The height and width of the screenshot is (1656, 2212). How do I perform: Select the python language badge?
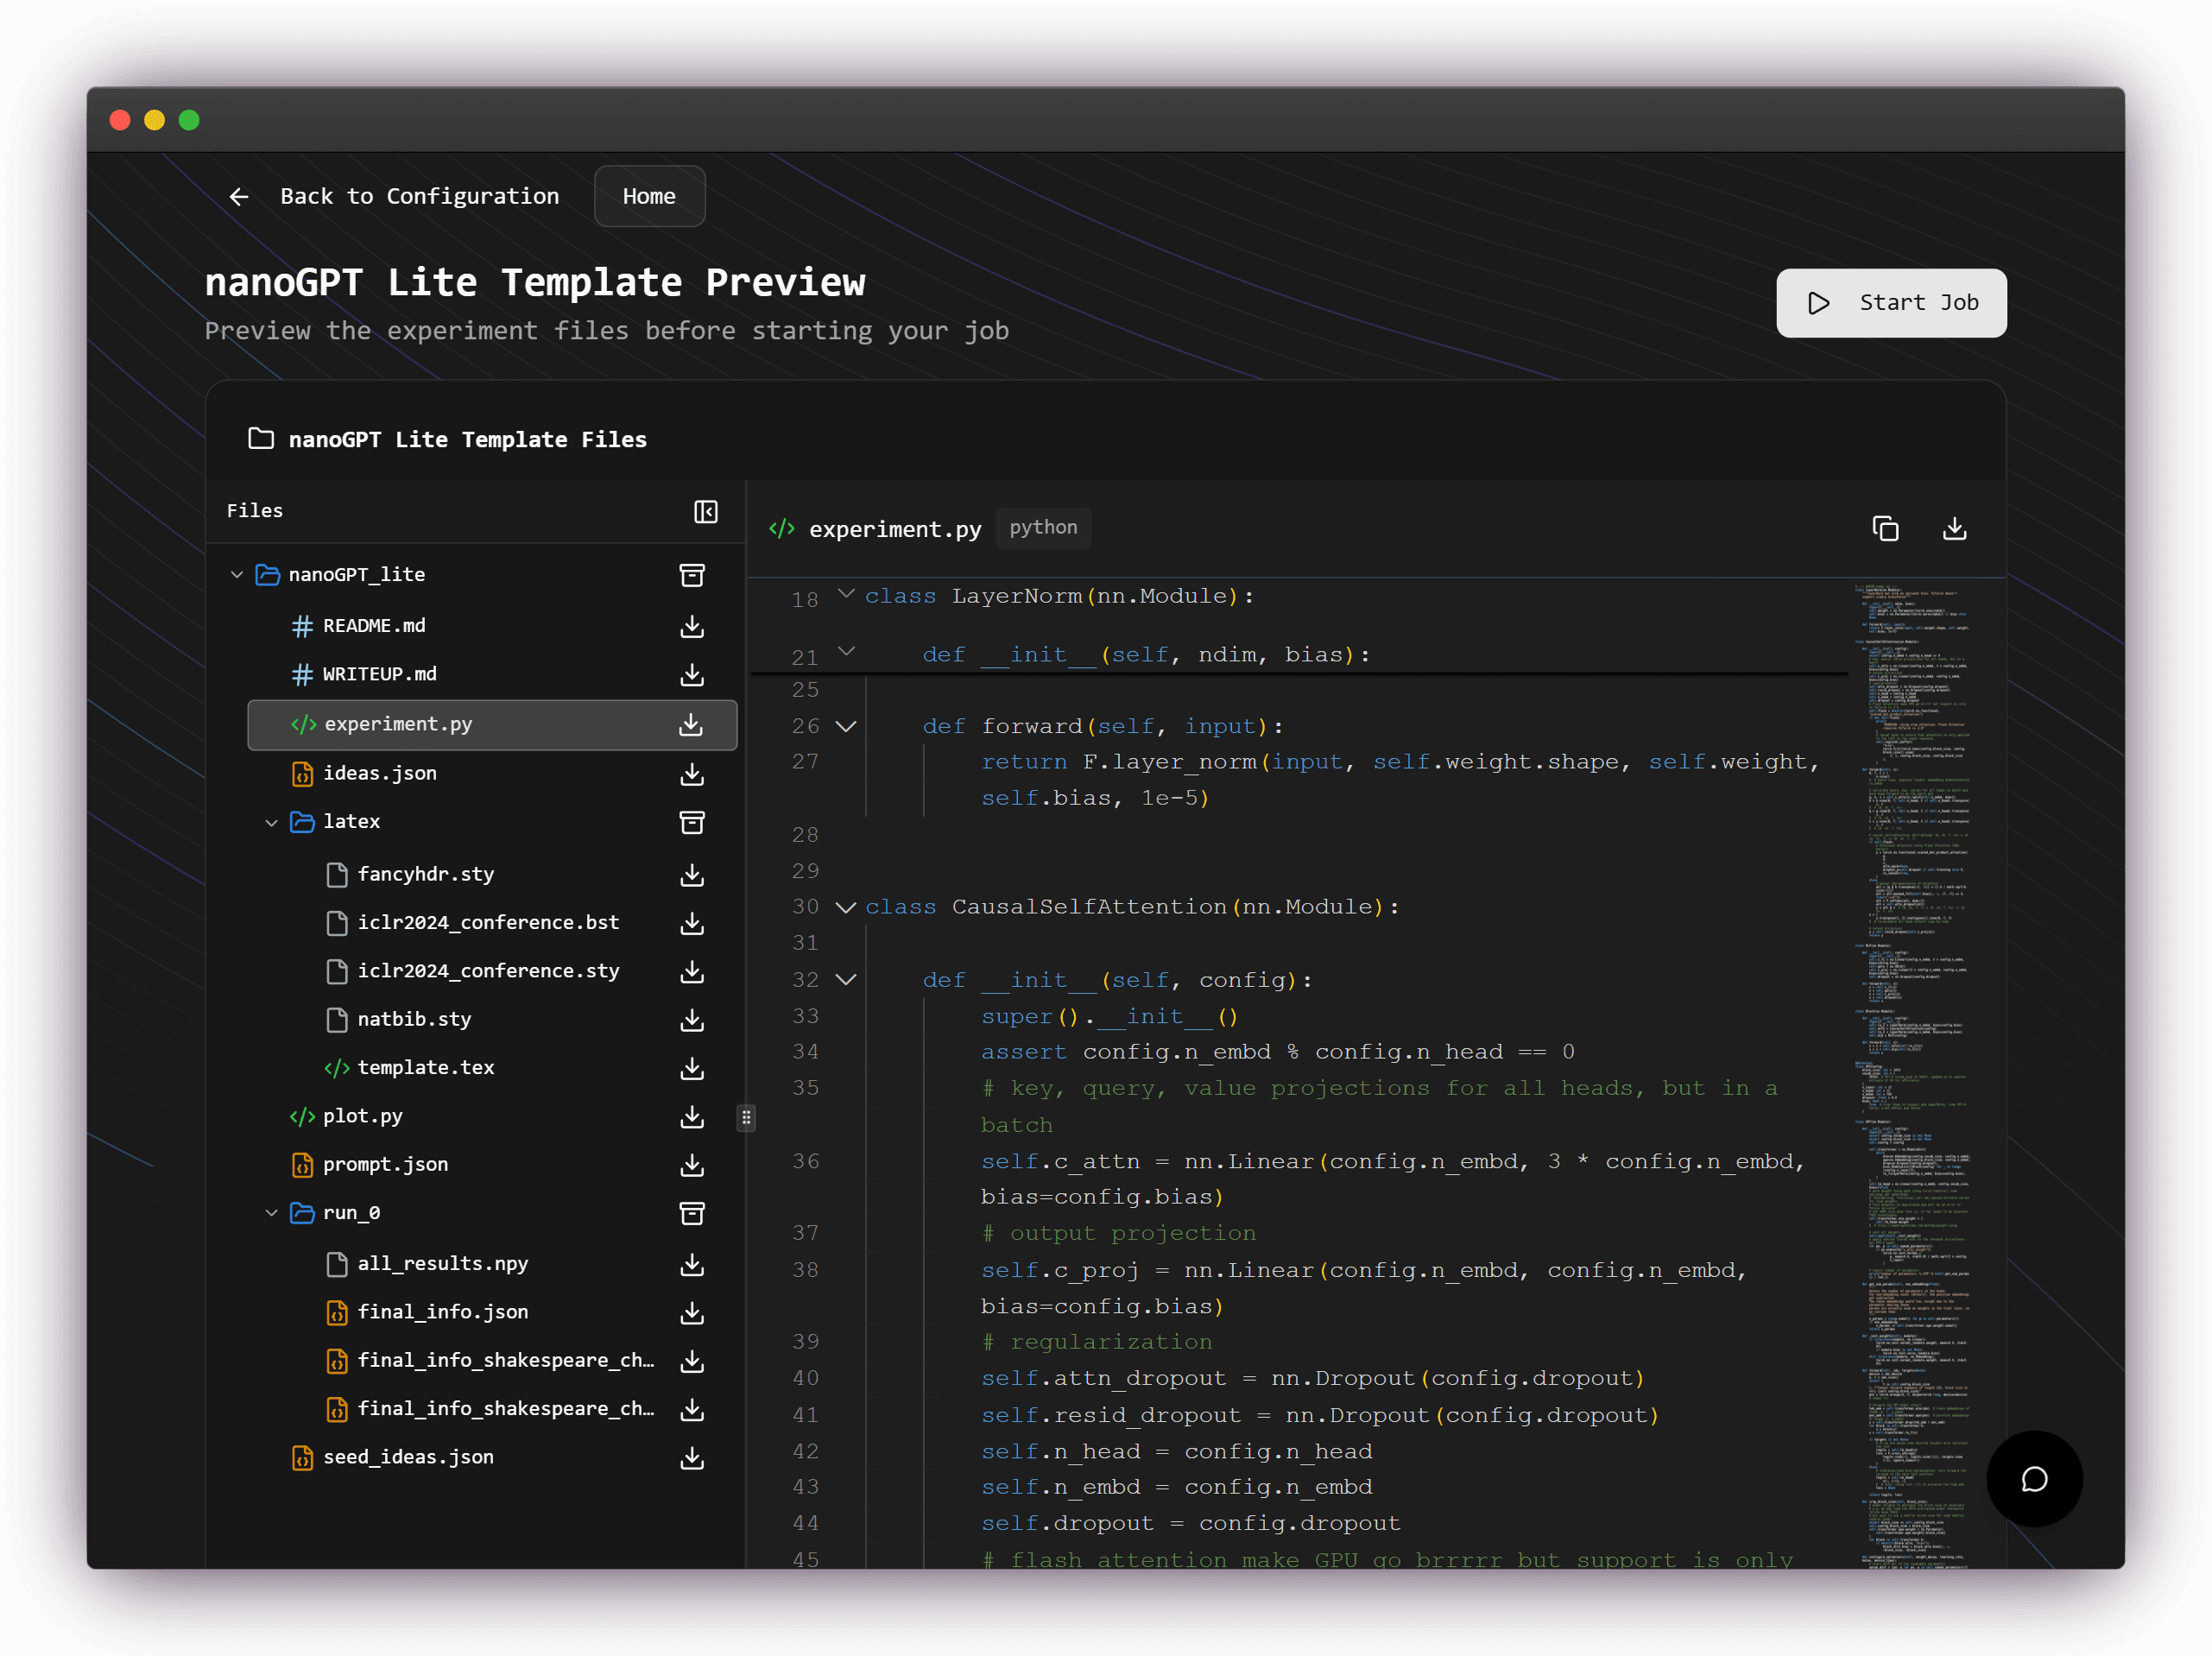tap(1043, 528)
